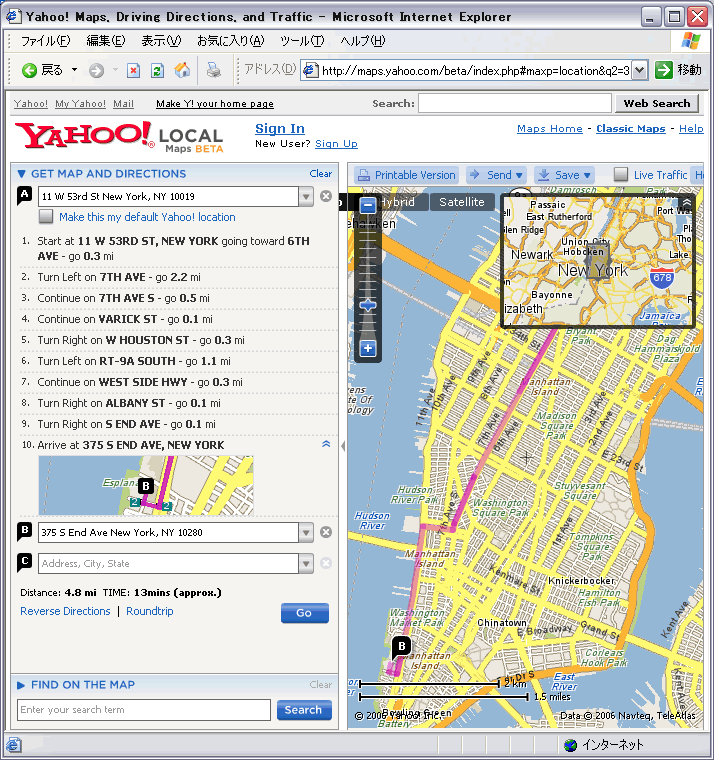Click the Yahoo web Search text box
The image size is (714, 760).
click(515, 103)
